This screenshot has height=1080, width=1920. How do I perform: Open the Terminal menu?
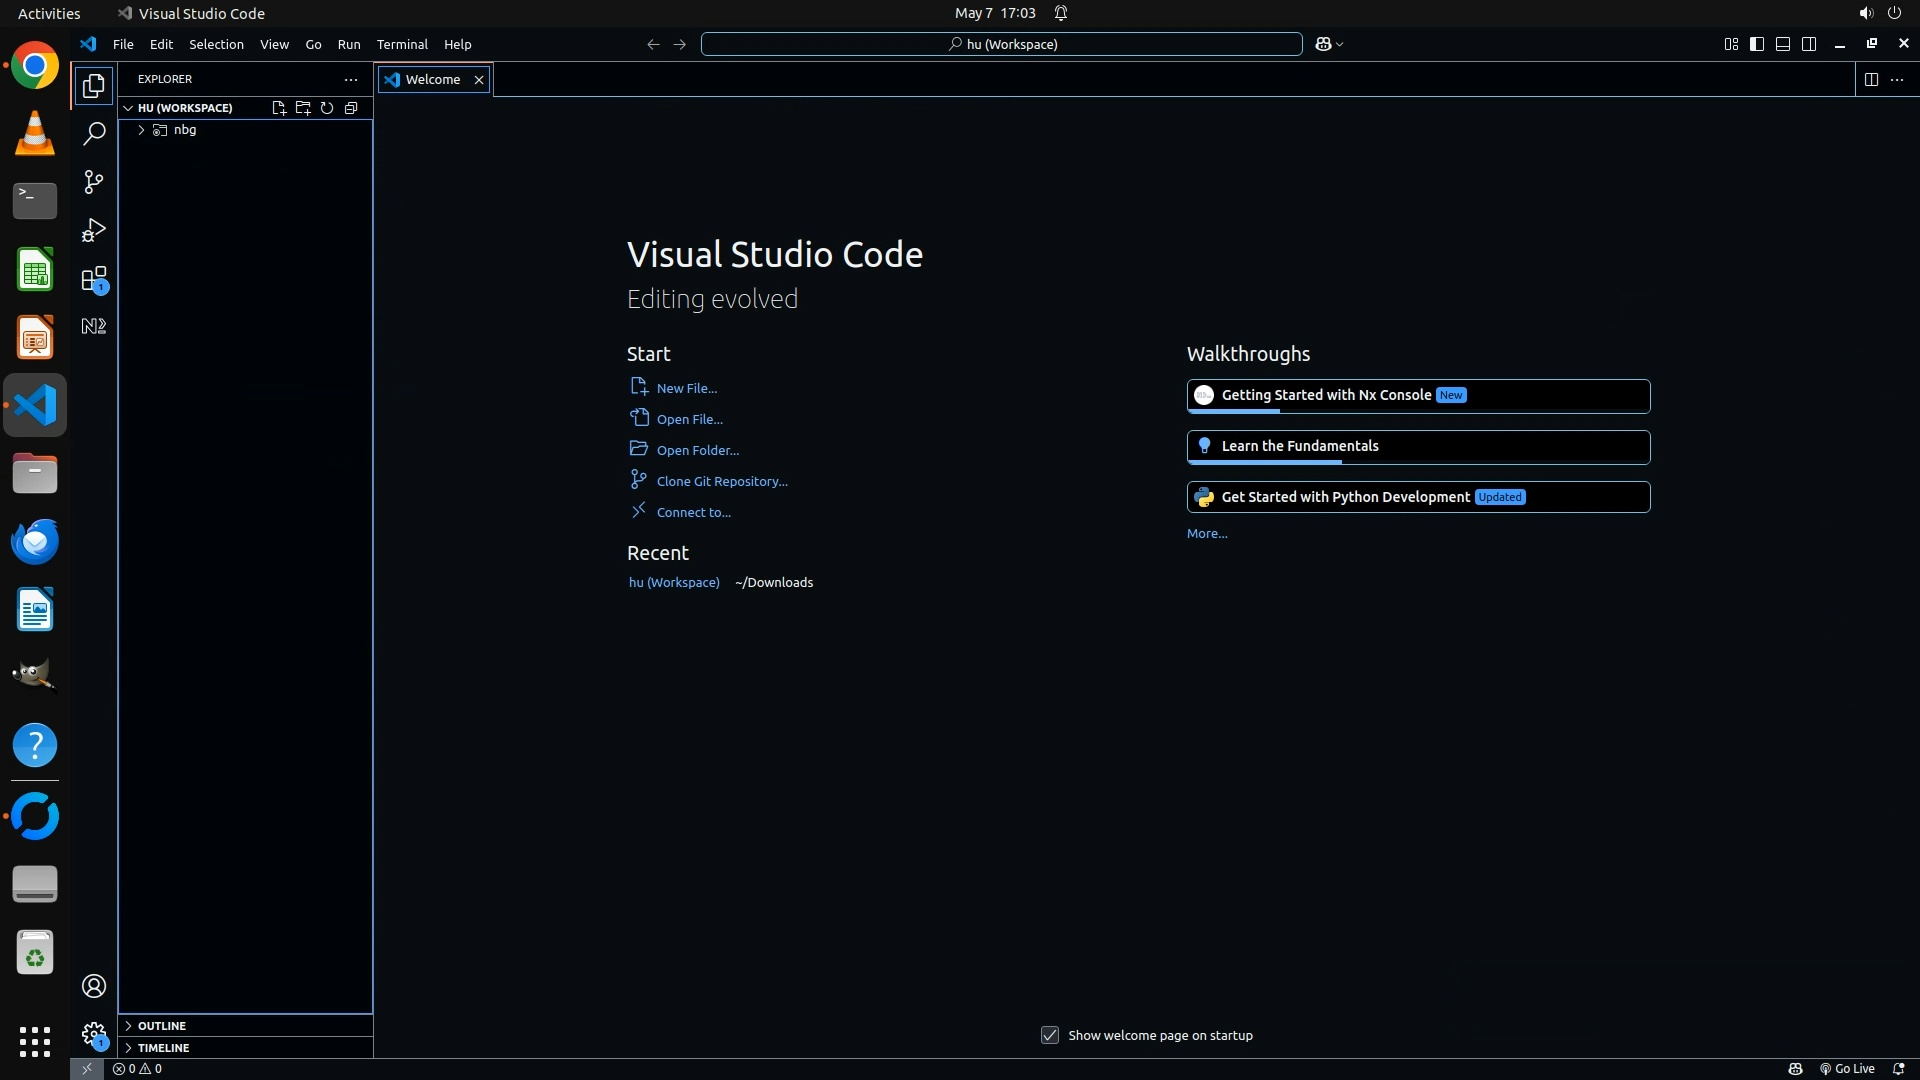[x=402, y=44]
